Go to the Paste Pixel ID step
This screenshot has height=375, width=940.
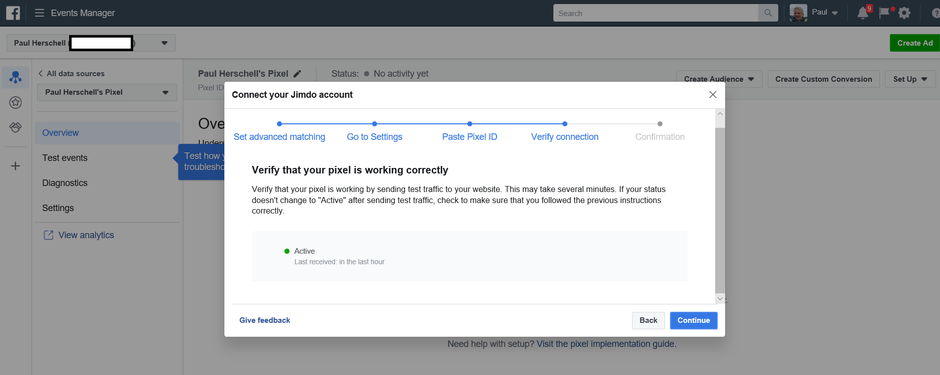click(469, 137)
